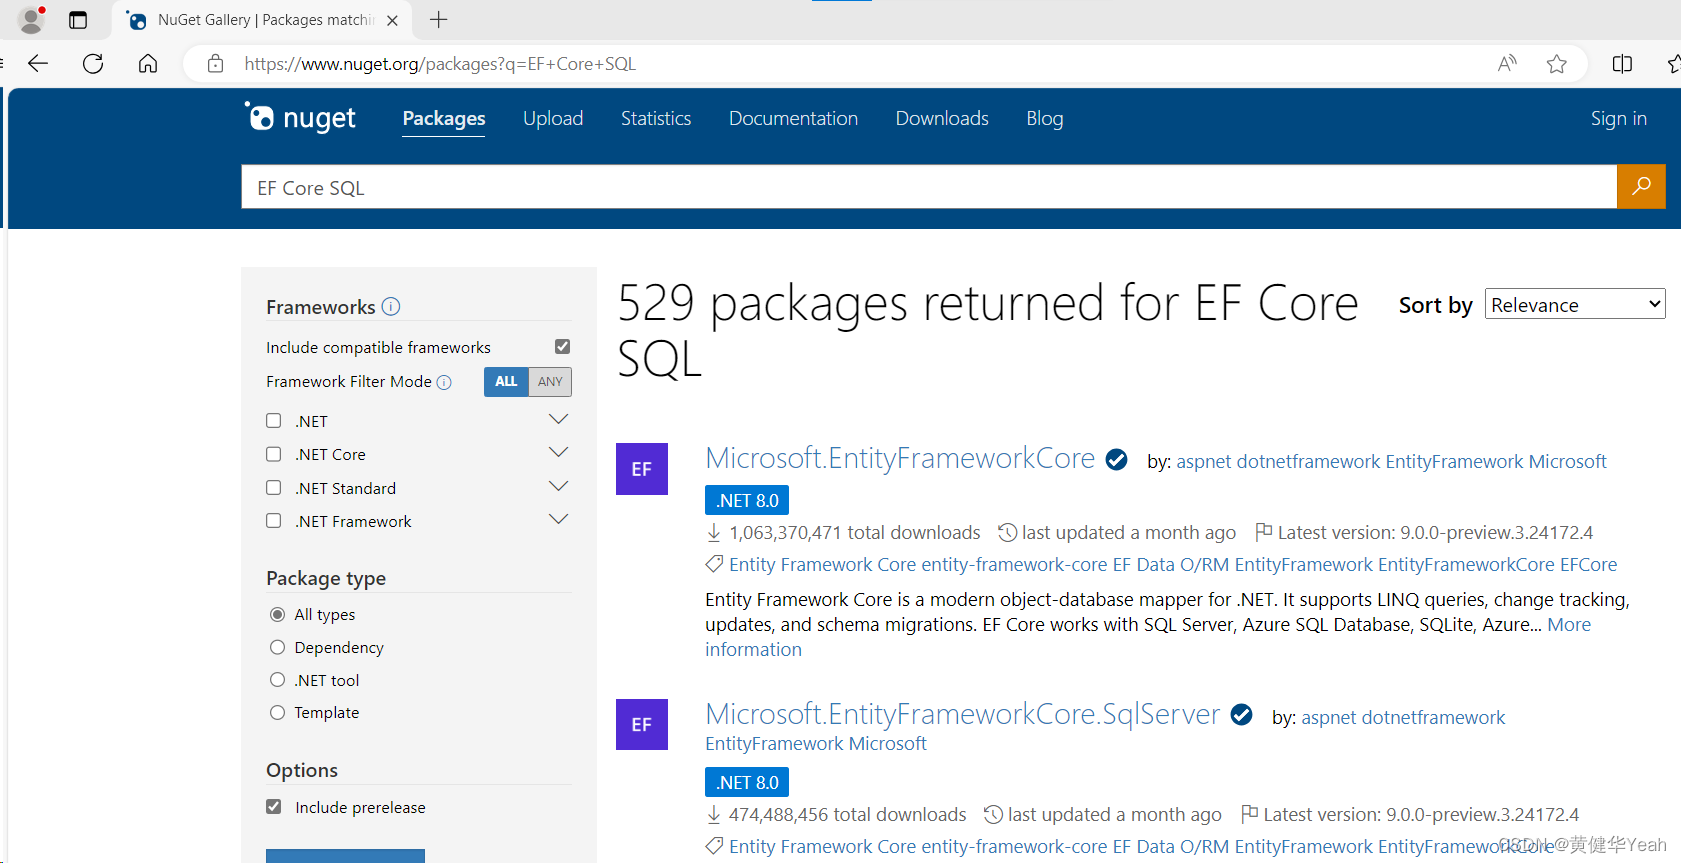Go to browser home page icon
1681x863 pixels.
click(x=148, y=64)
